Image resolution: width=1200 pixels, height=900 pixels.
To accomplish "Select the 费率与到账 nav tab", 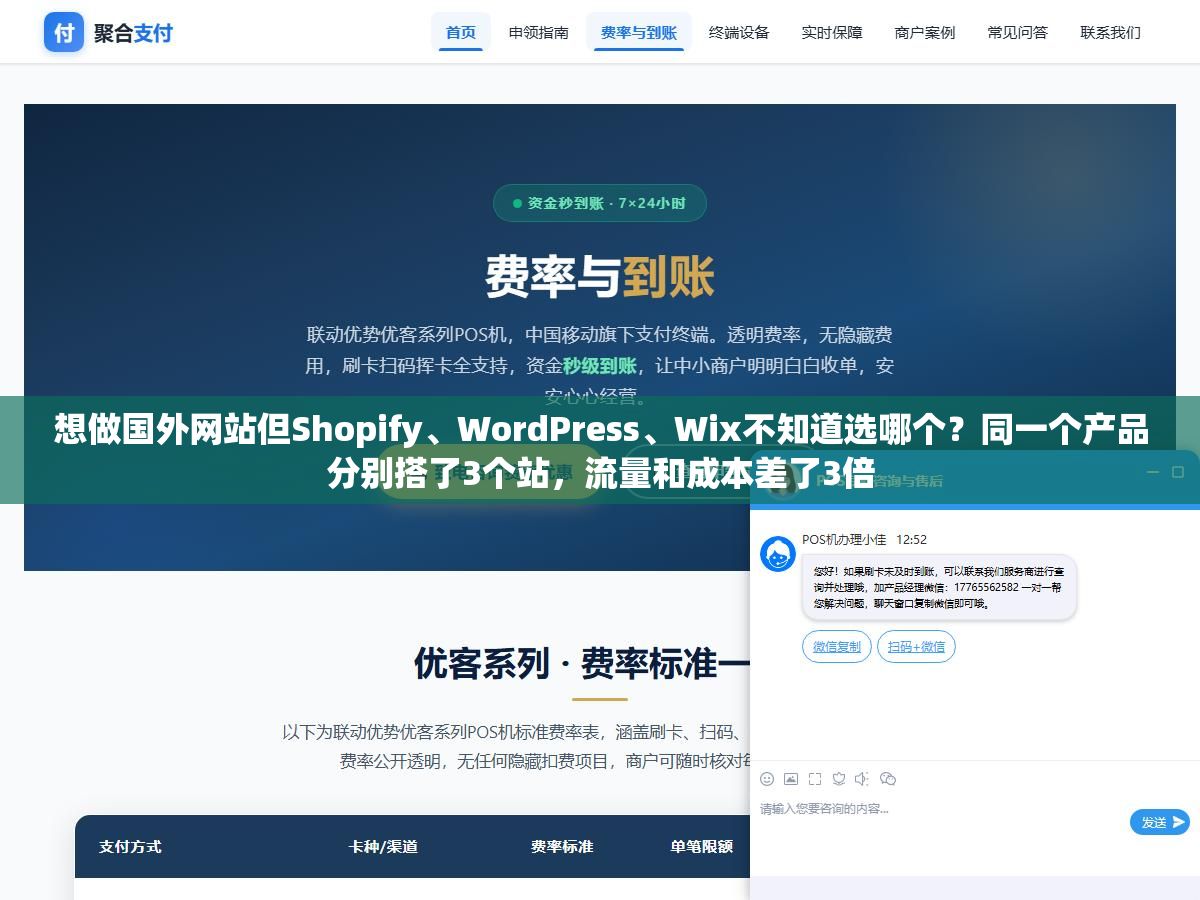I will coord(639,32).
